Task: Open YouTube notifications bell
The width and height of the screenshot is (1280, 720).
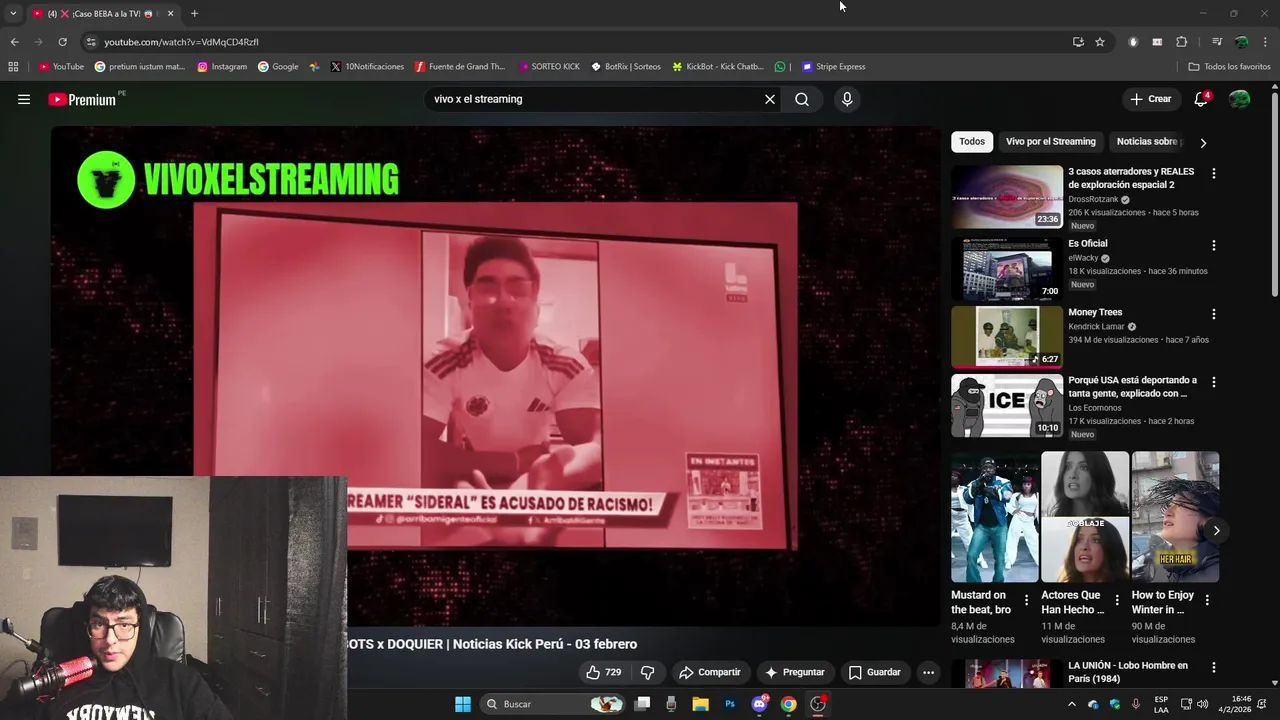Action: [x=1201, y=99]
